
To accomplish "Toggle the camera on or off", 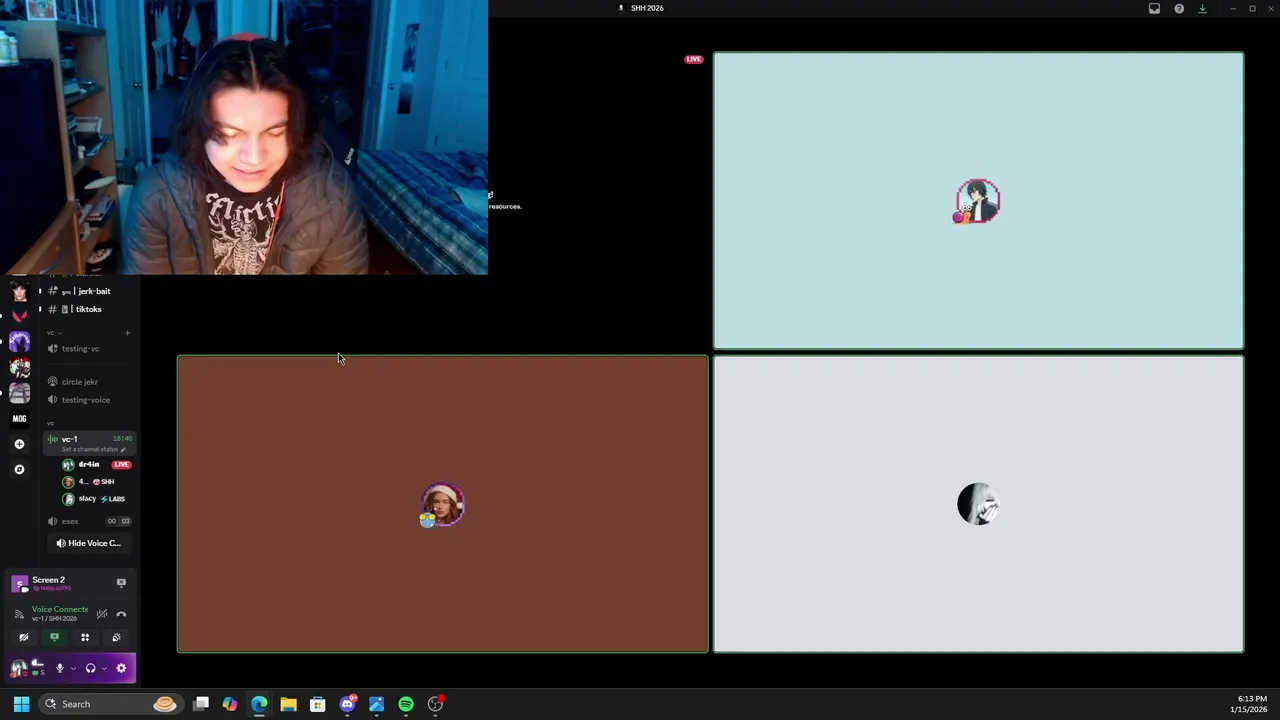I will (24, 637).
